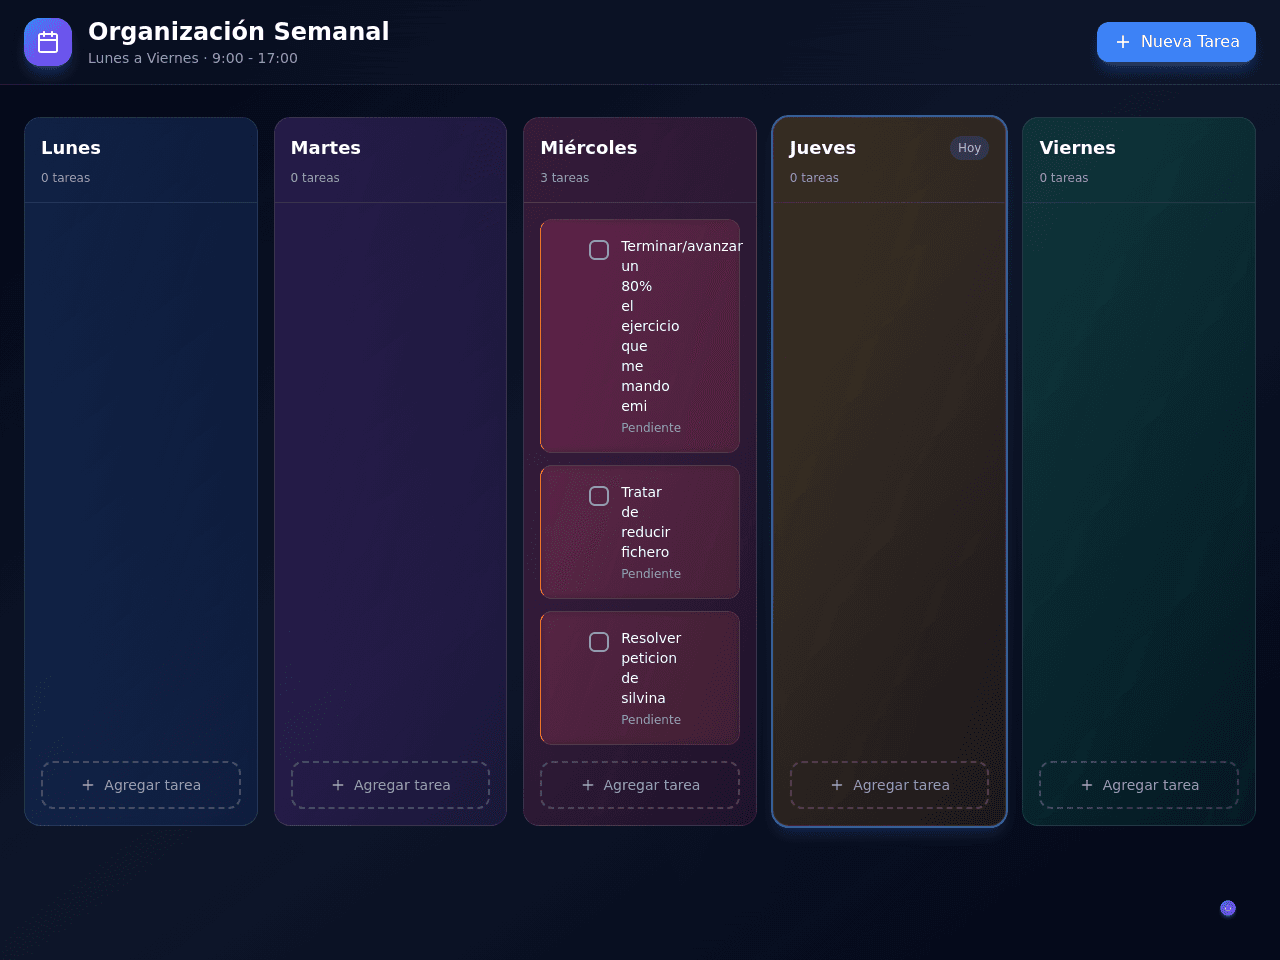
Task: Open the Nueva Tarea button
Action: pyautogui.click(x=1176, y=42)
